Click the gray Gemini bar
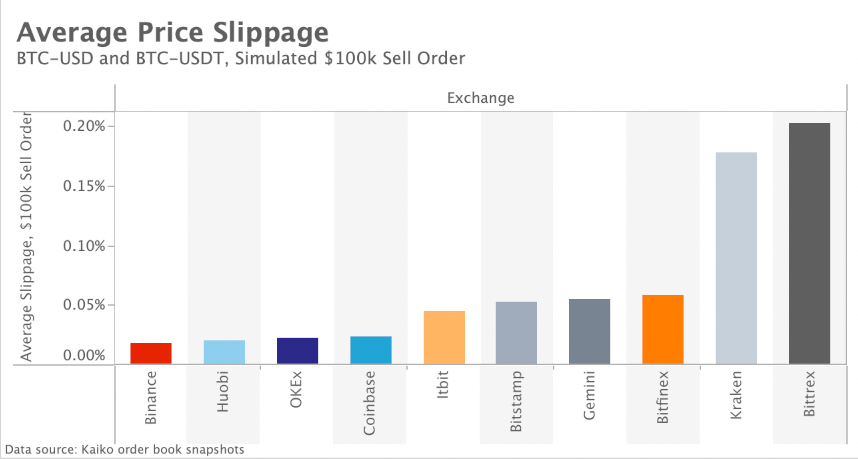 (x=590, y=332)
